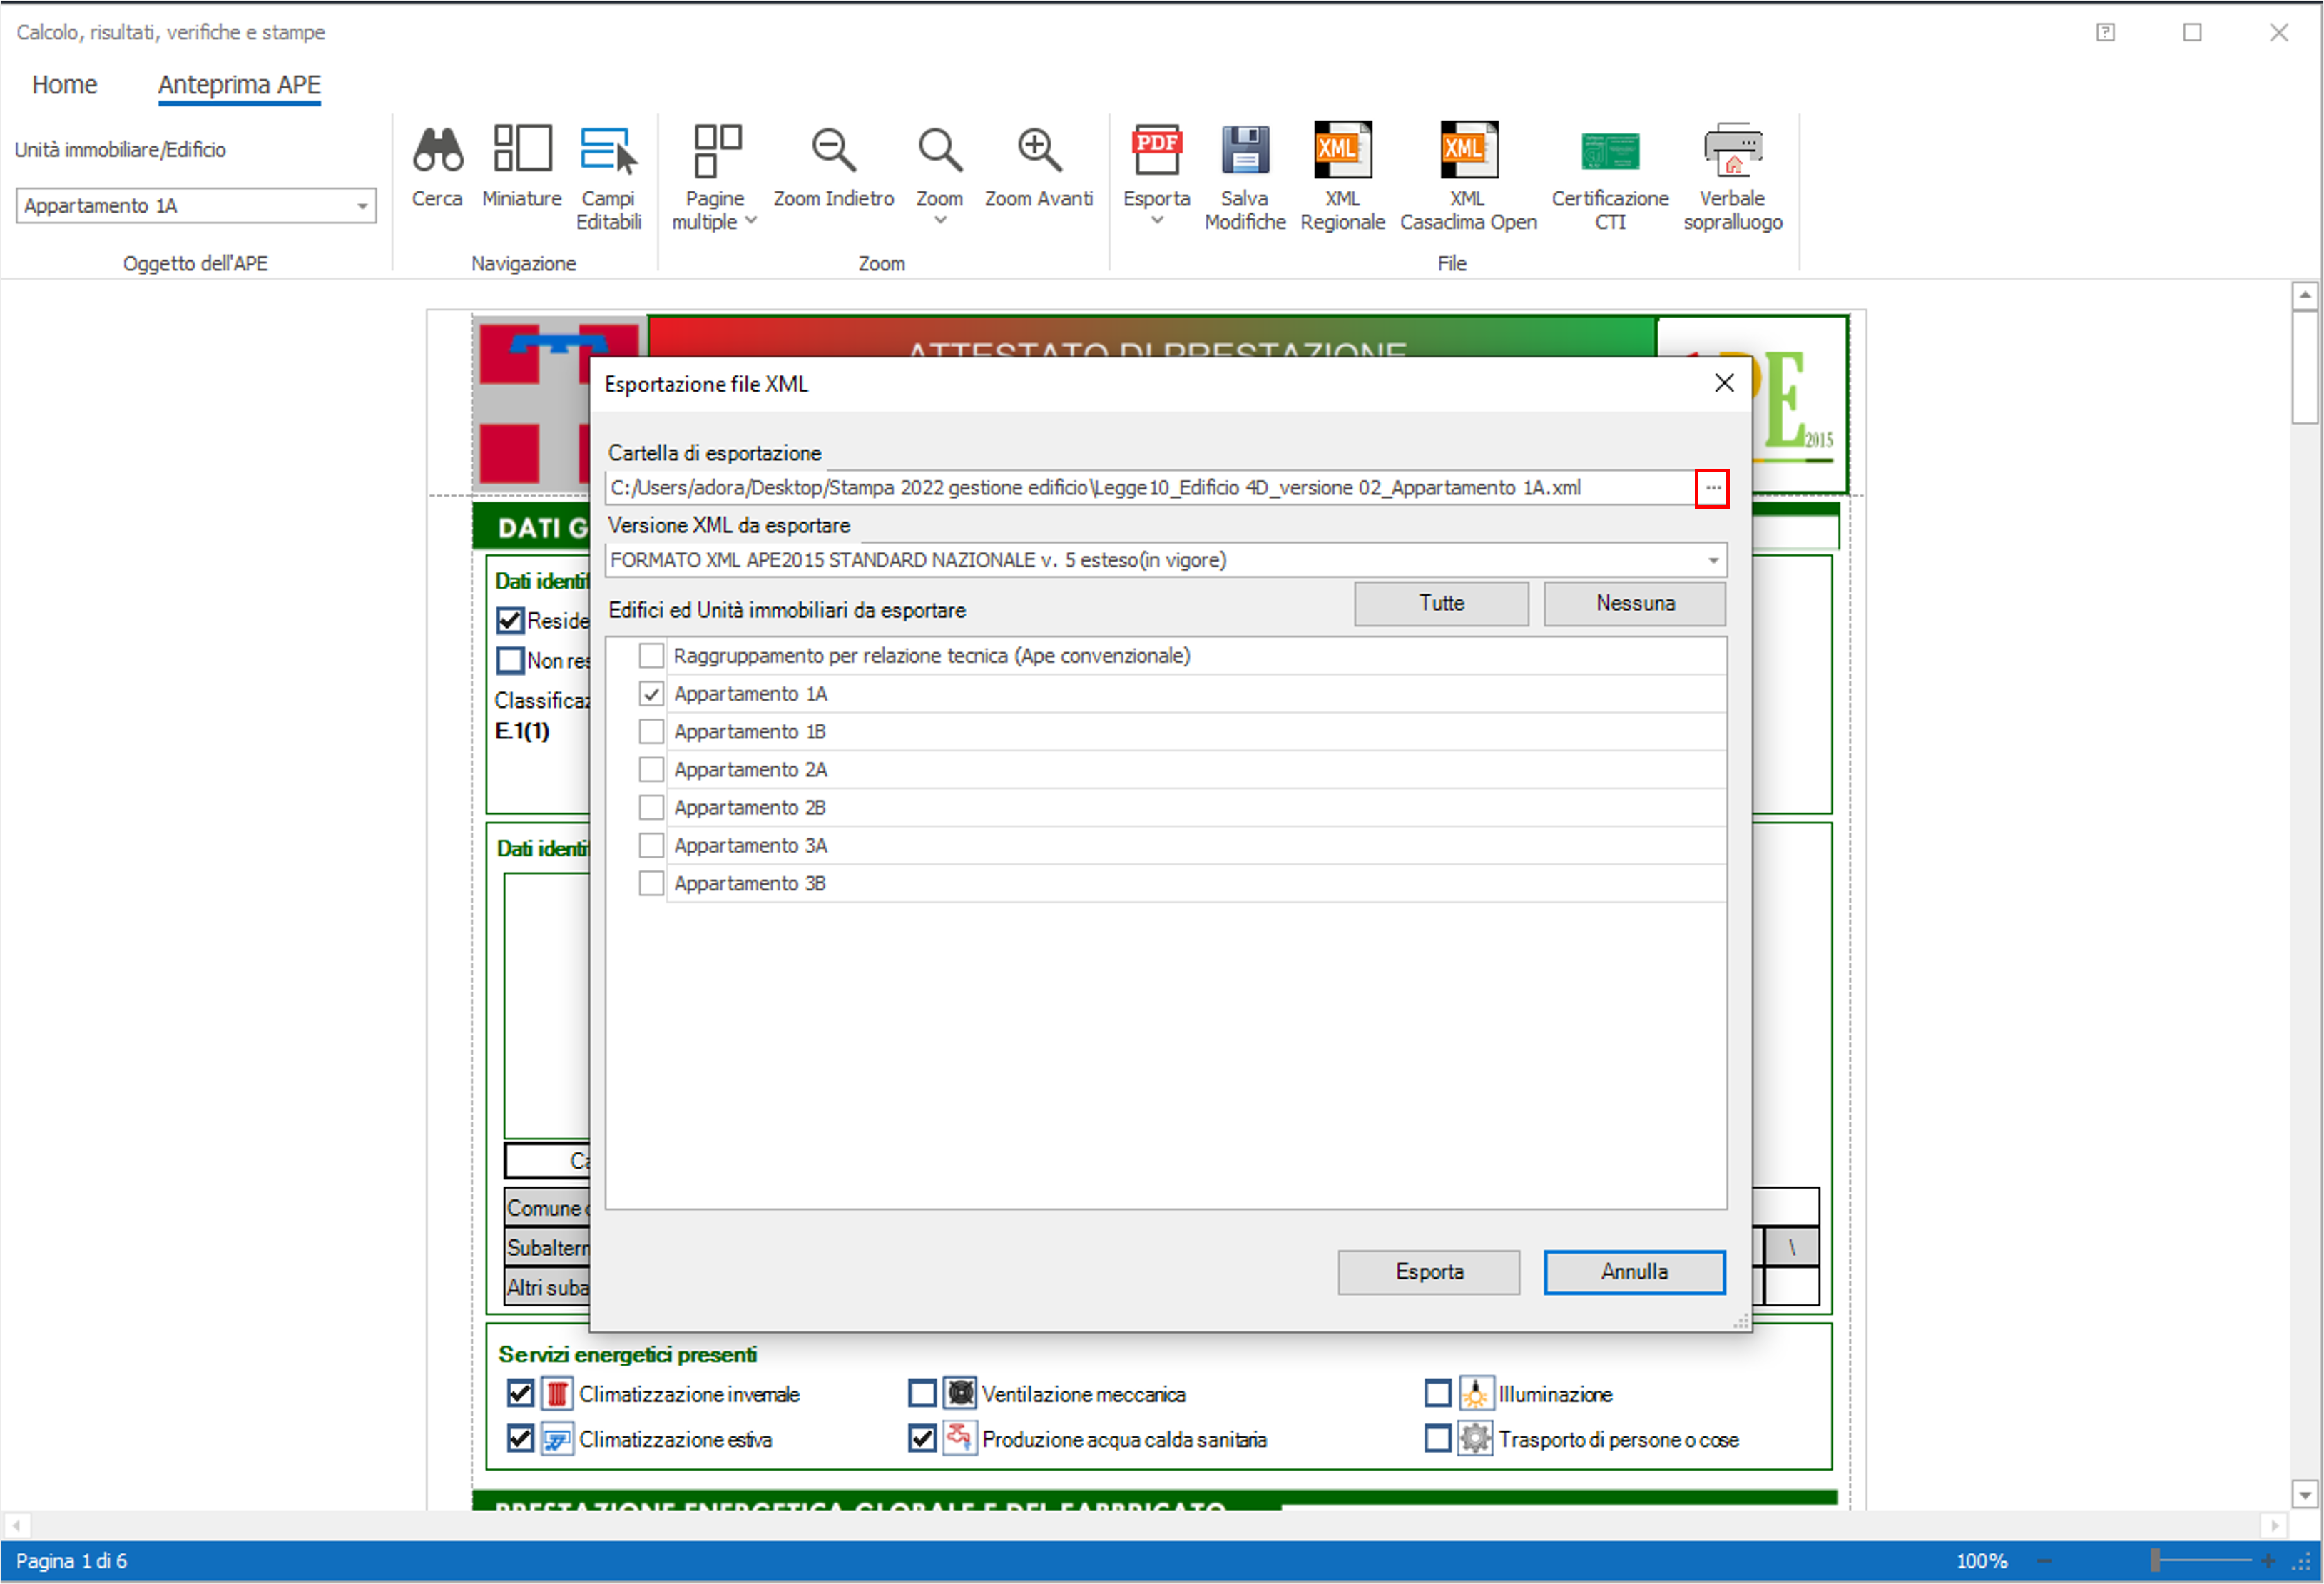Expand the Versione XML da esportare dropdown

tap(1712, 560)
